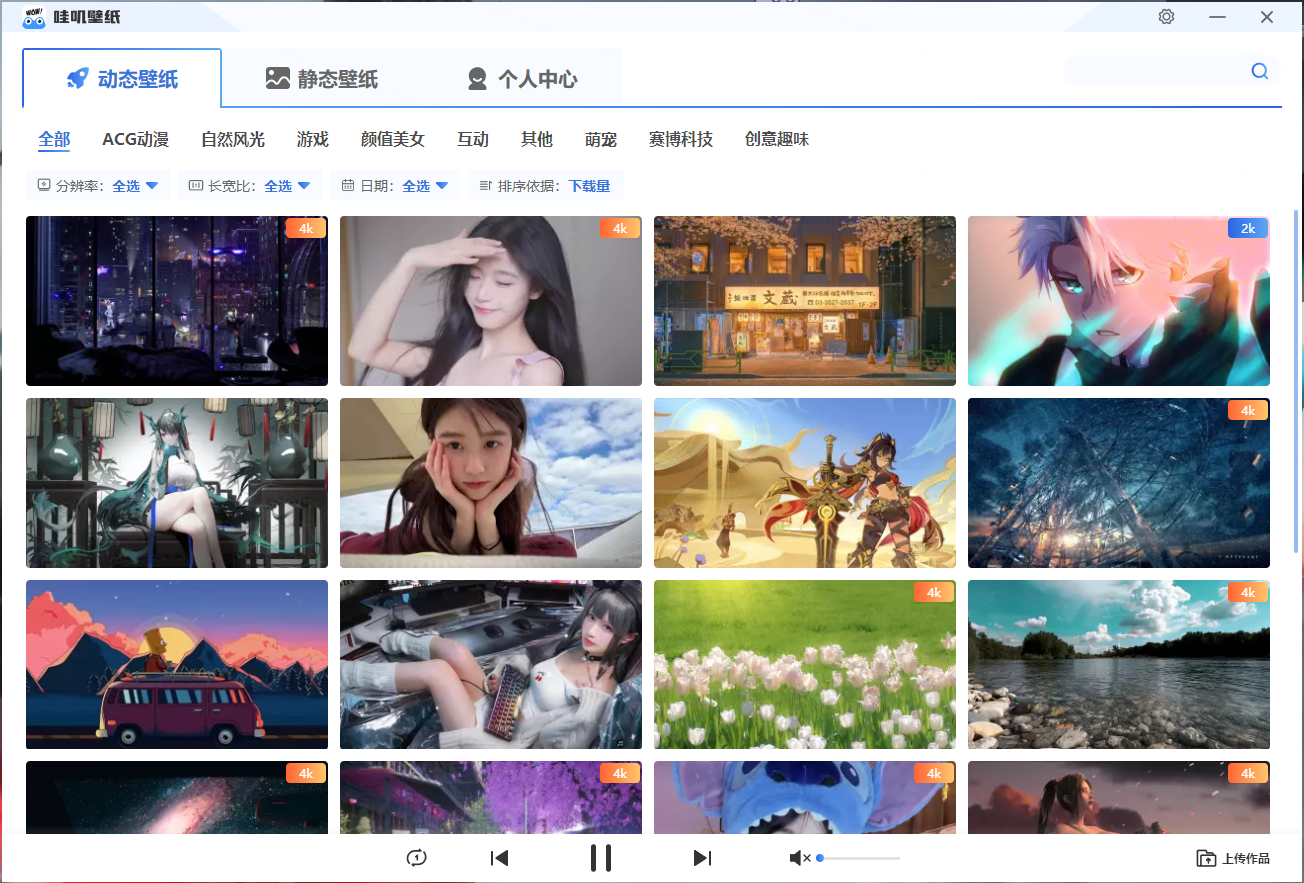
Task: Select the 游戏 category
Action: click(313, 139)
